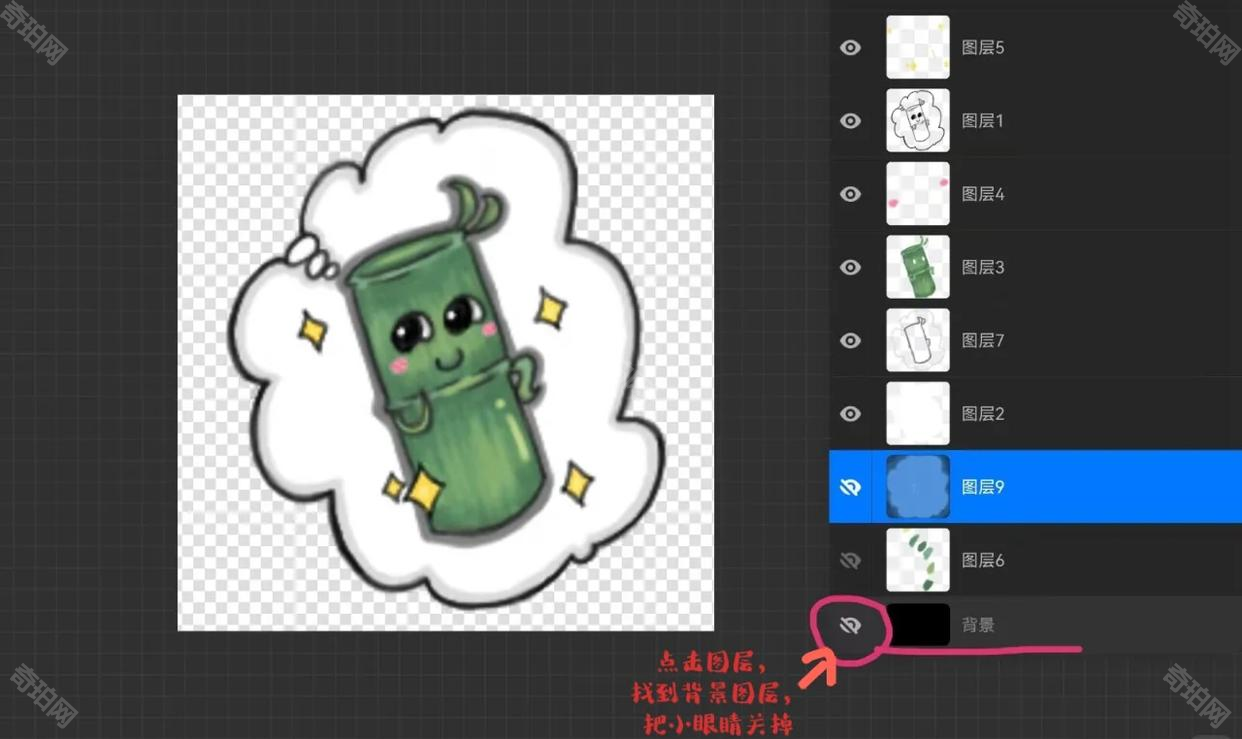Select the 图层4 thumbnail with pink blush
1242x739 pixels.
(x=918, y=193)
